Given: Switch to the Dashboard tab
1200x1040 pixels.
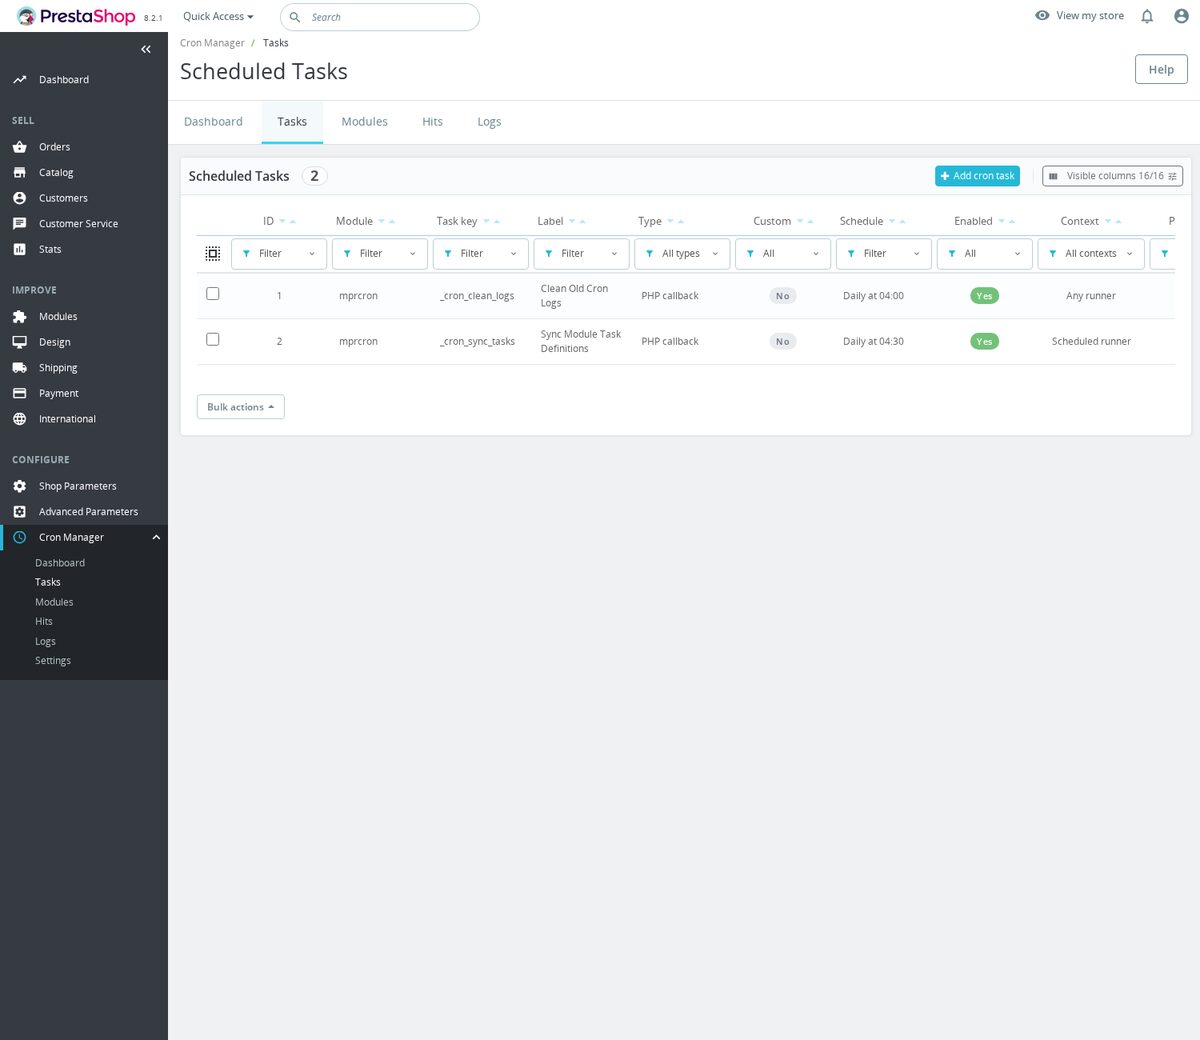Looking at the screenshot, I should 213,122.
